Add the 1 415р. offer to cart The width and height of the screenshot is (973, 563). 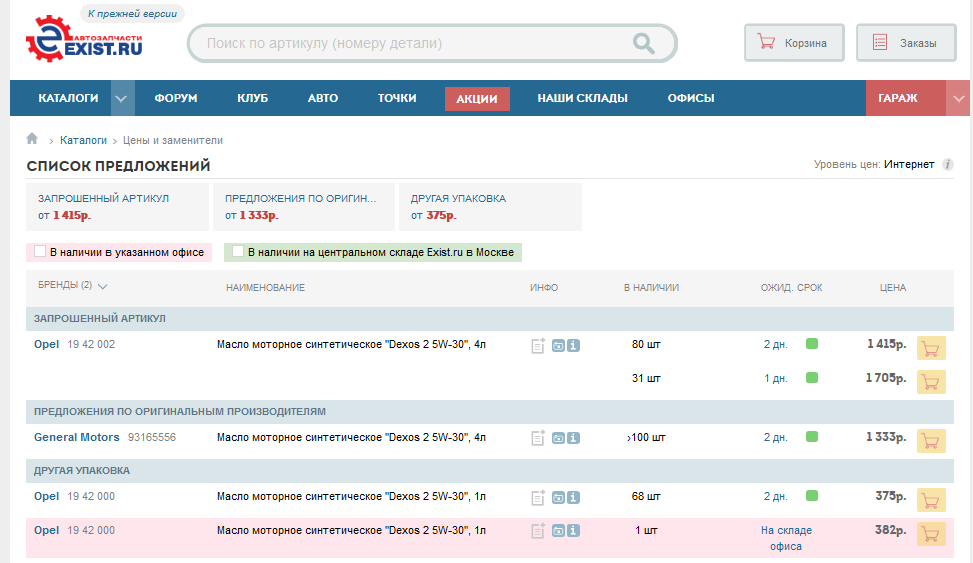(x=931, y=348)
